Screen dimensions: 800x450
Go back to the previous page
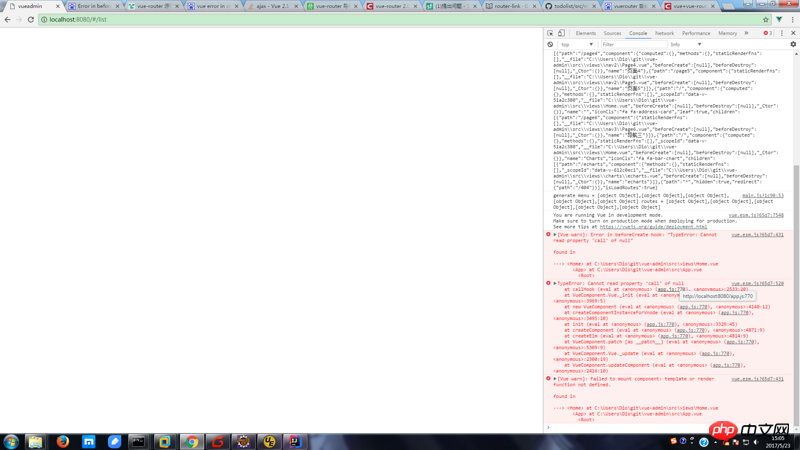click(8, 19)
